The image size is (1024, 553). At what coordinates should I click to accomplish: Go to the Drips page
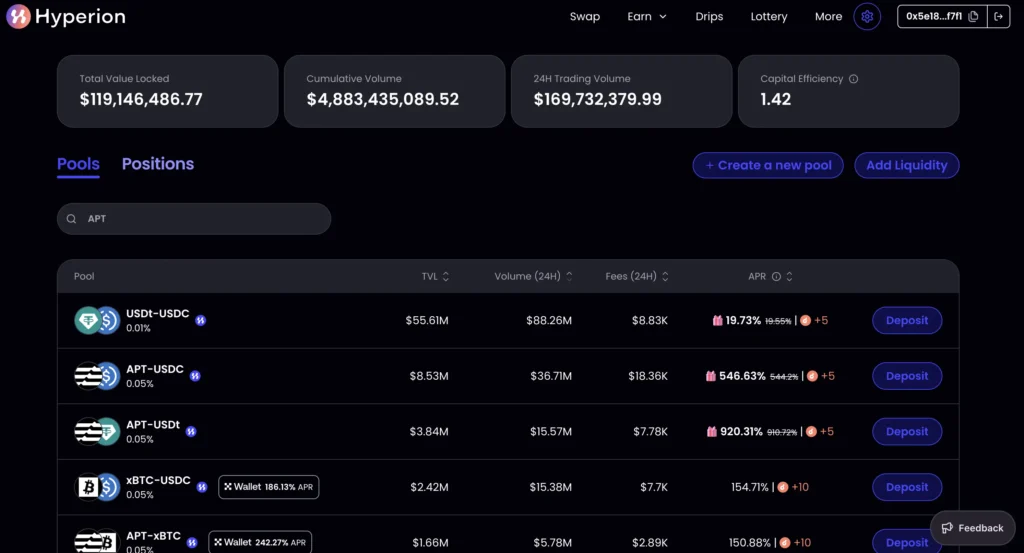(x=709, y=16)
